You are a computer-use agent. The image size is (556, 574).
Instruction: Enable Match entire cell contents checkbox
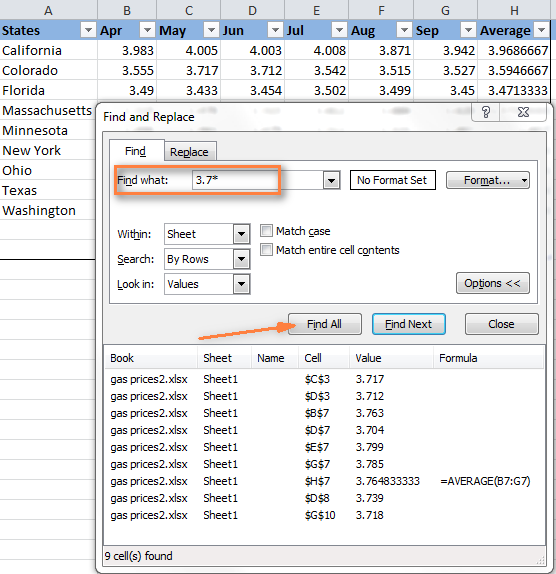[x=266, y=250]
